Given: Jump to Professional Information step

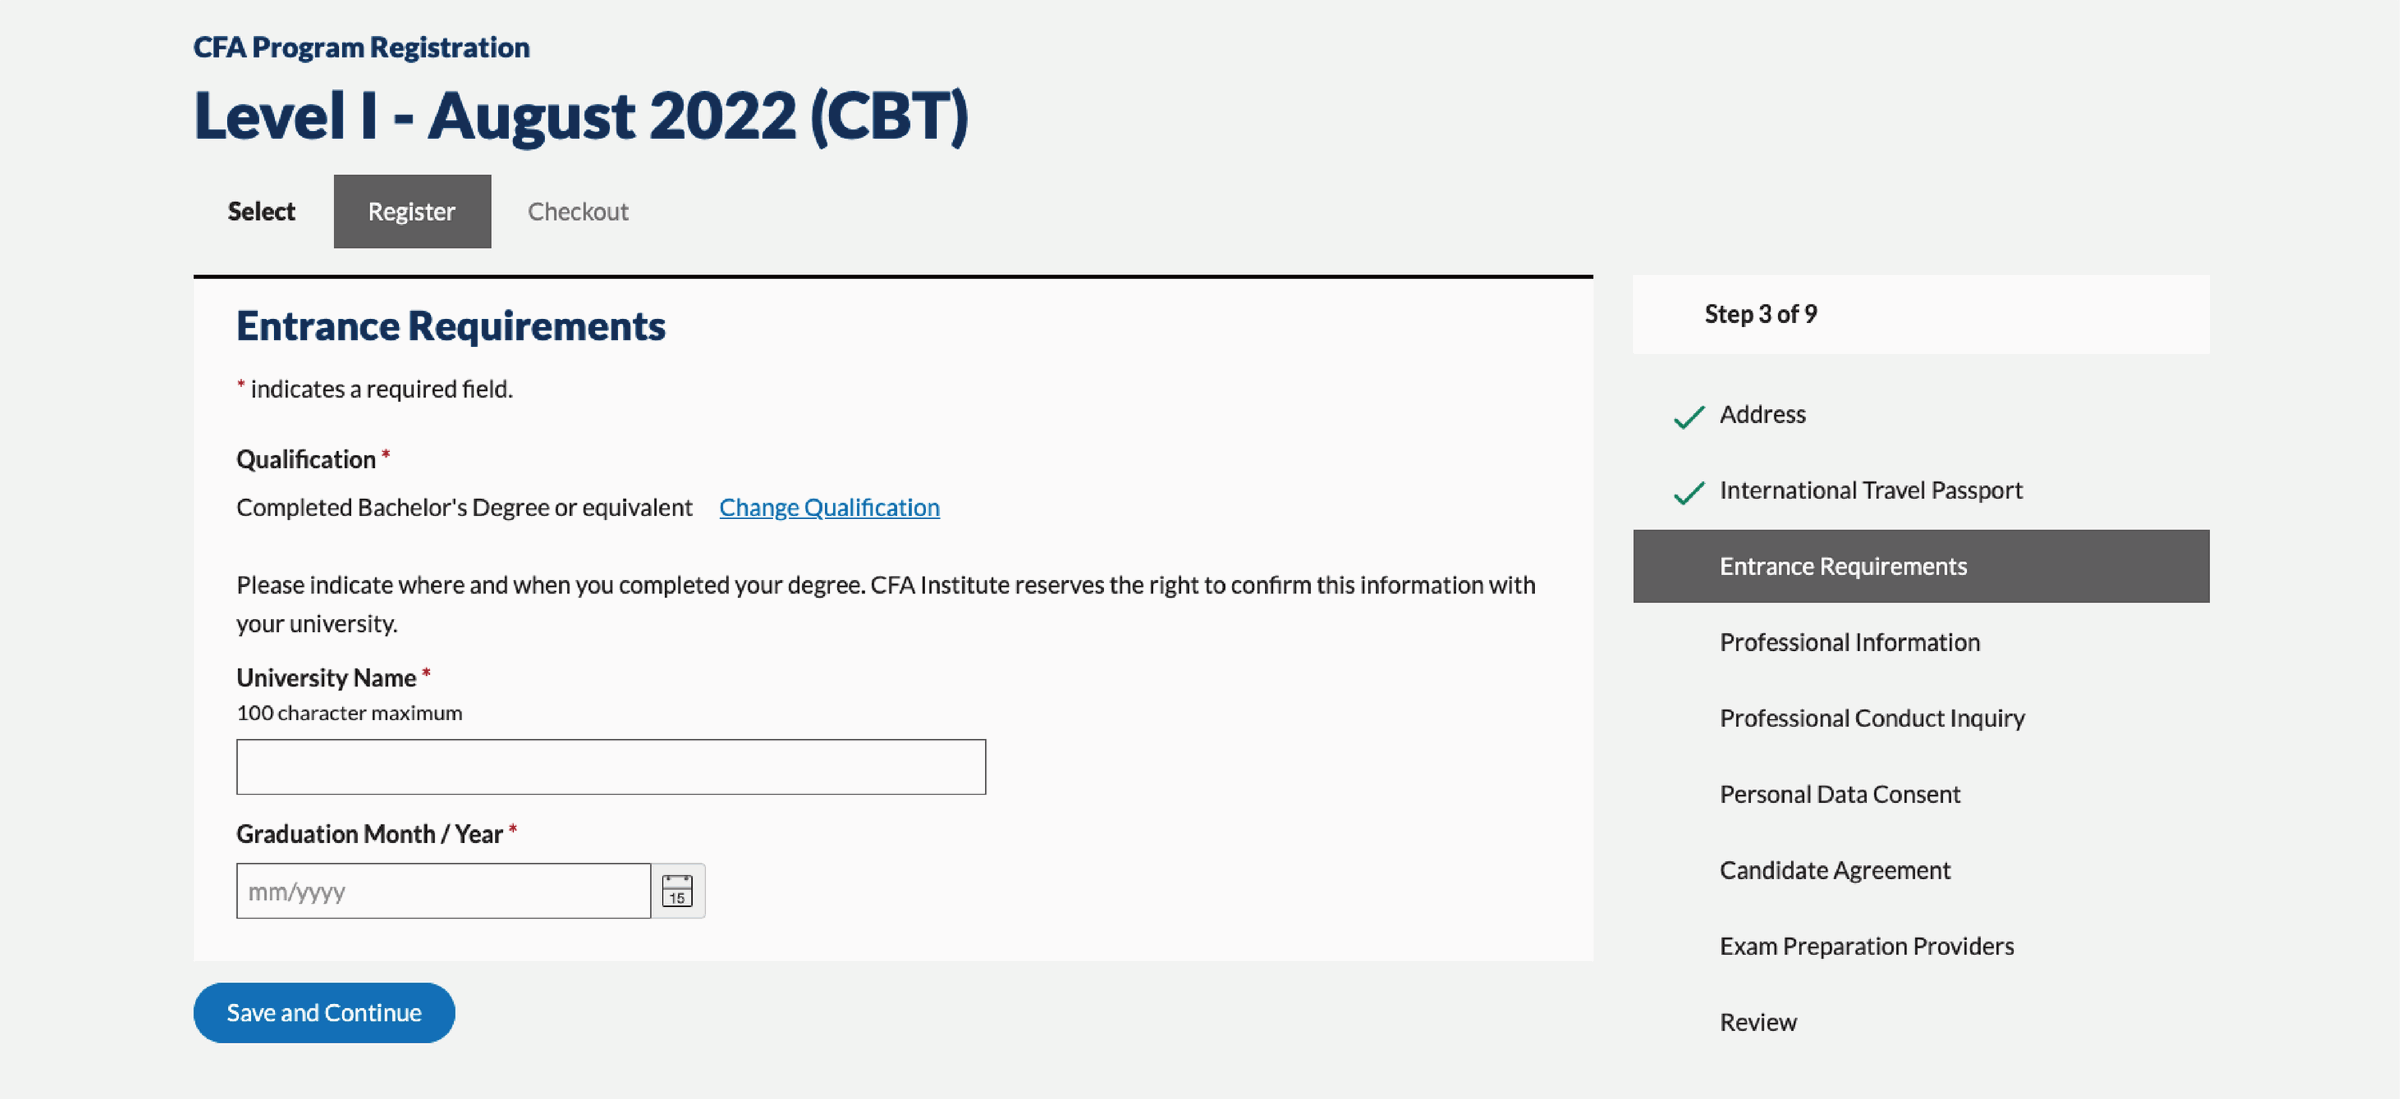Looking at the screenshot, I should coord(1849,642).
